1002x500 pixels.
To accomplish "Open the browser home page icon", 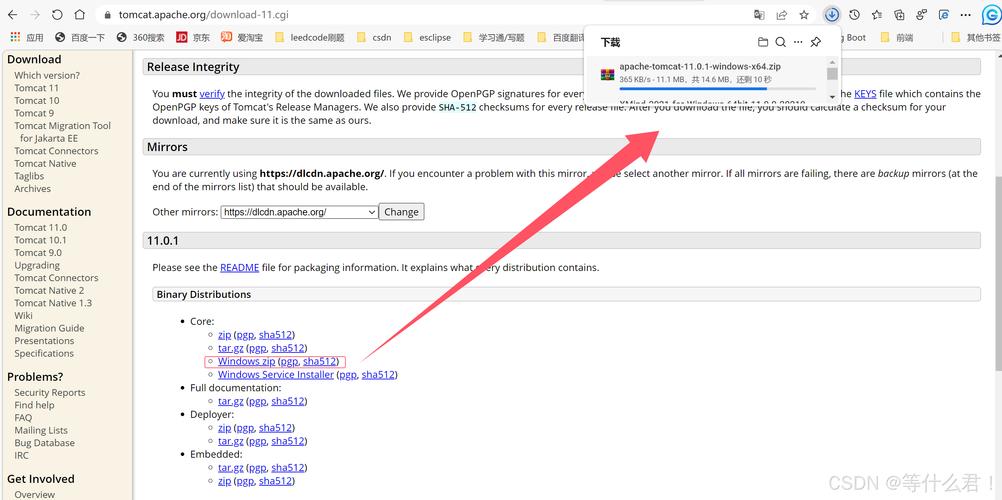I will click(x=79, y=14).
